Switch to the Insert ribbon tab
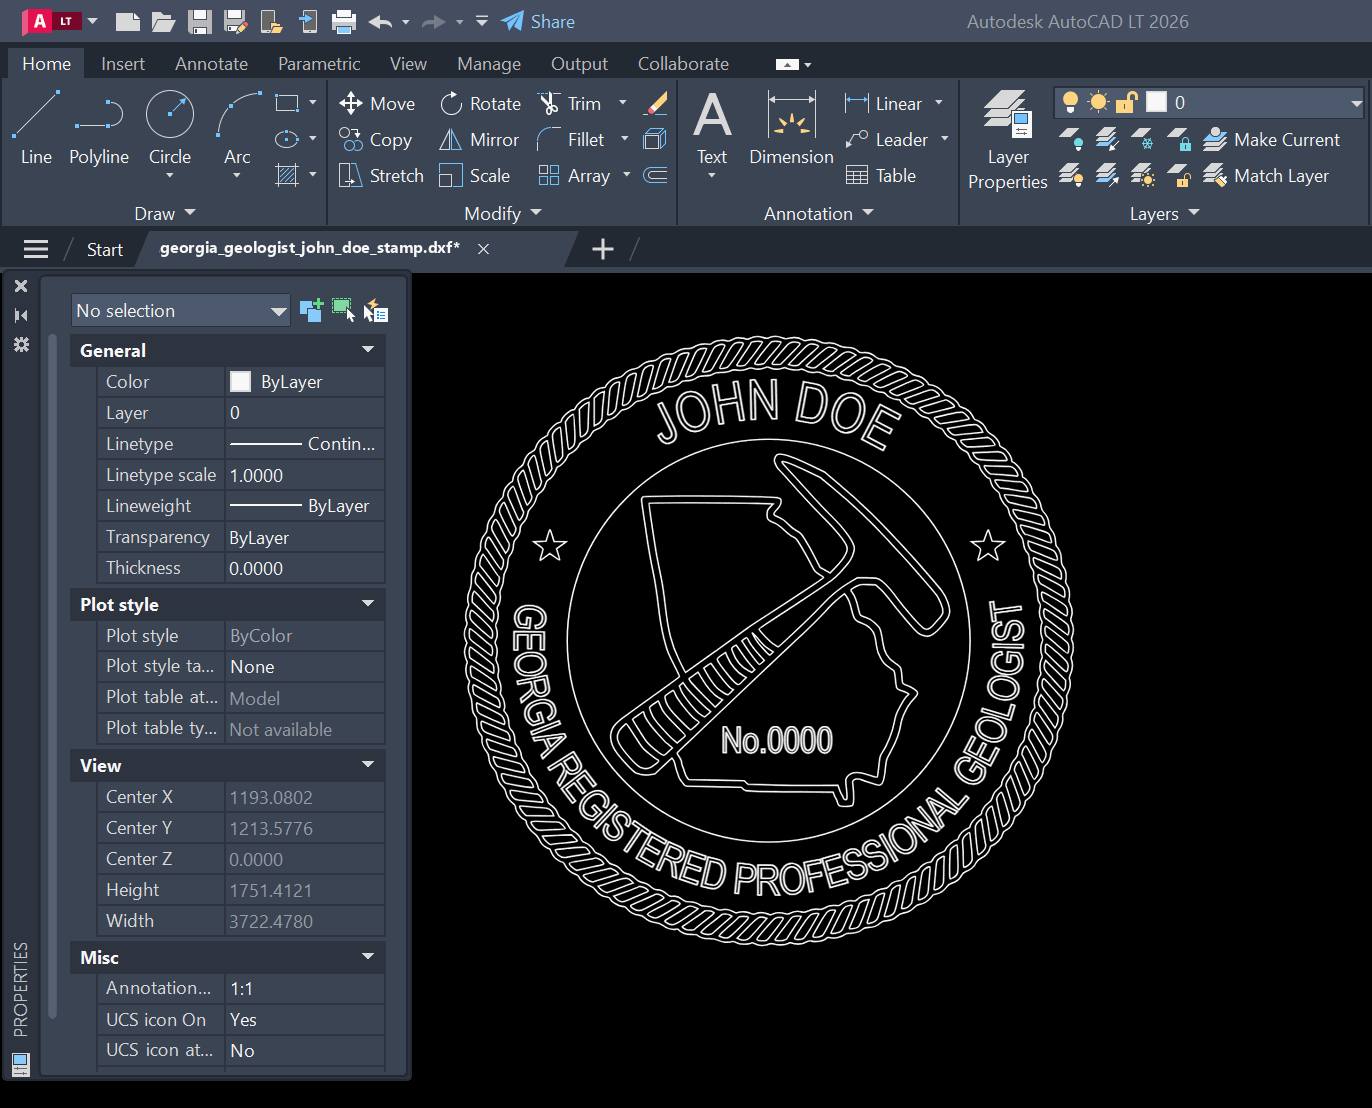This screenshot has height=1108, width=1372. coord(123,64)
